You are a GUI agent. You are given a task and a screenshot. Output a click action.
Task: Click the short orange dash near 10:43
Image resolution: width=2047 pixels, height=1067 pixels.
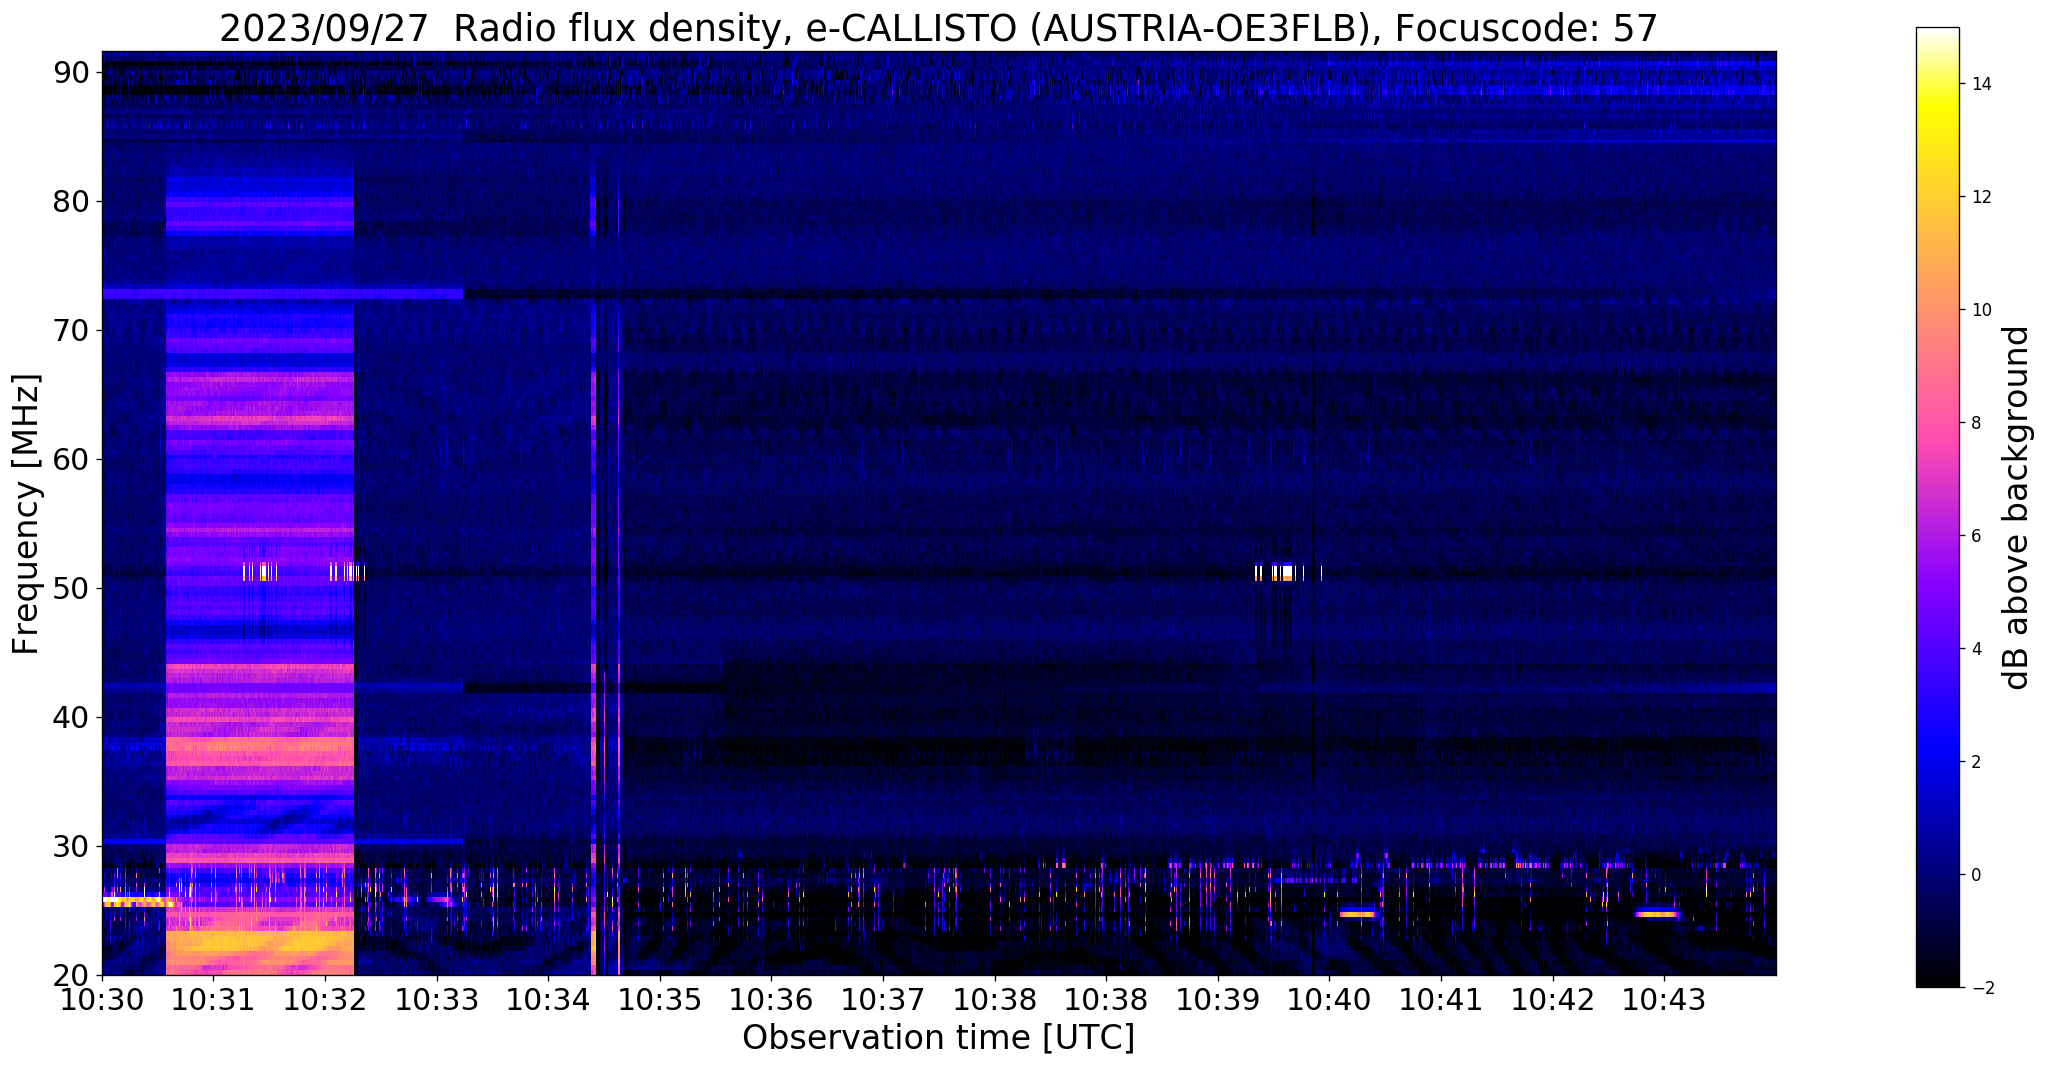click(x=1657, y=914)
